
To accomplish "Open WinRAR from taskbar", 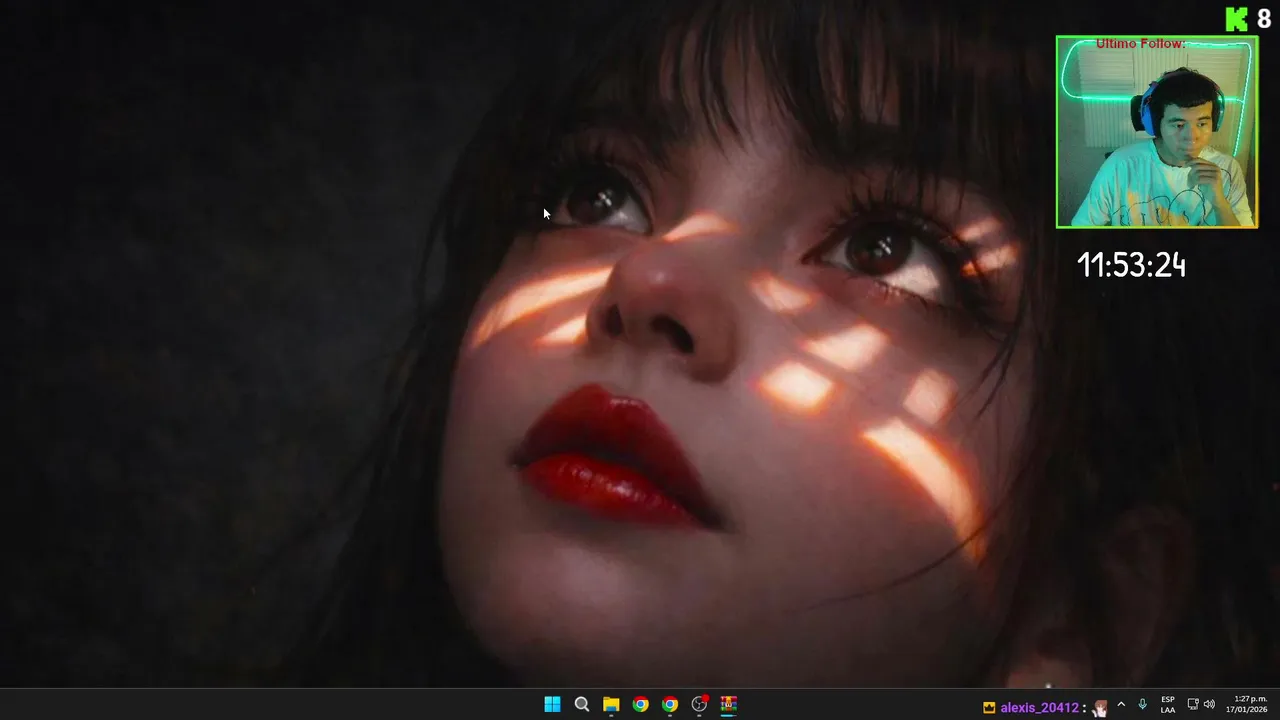I will (729, 705).
